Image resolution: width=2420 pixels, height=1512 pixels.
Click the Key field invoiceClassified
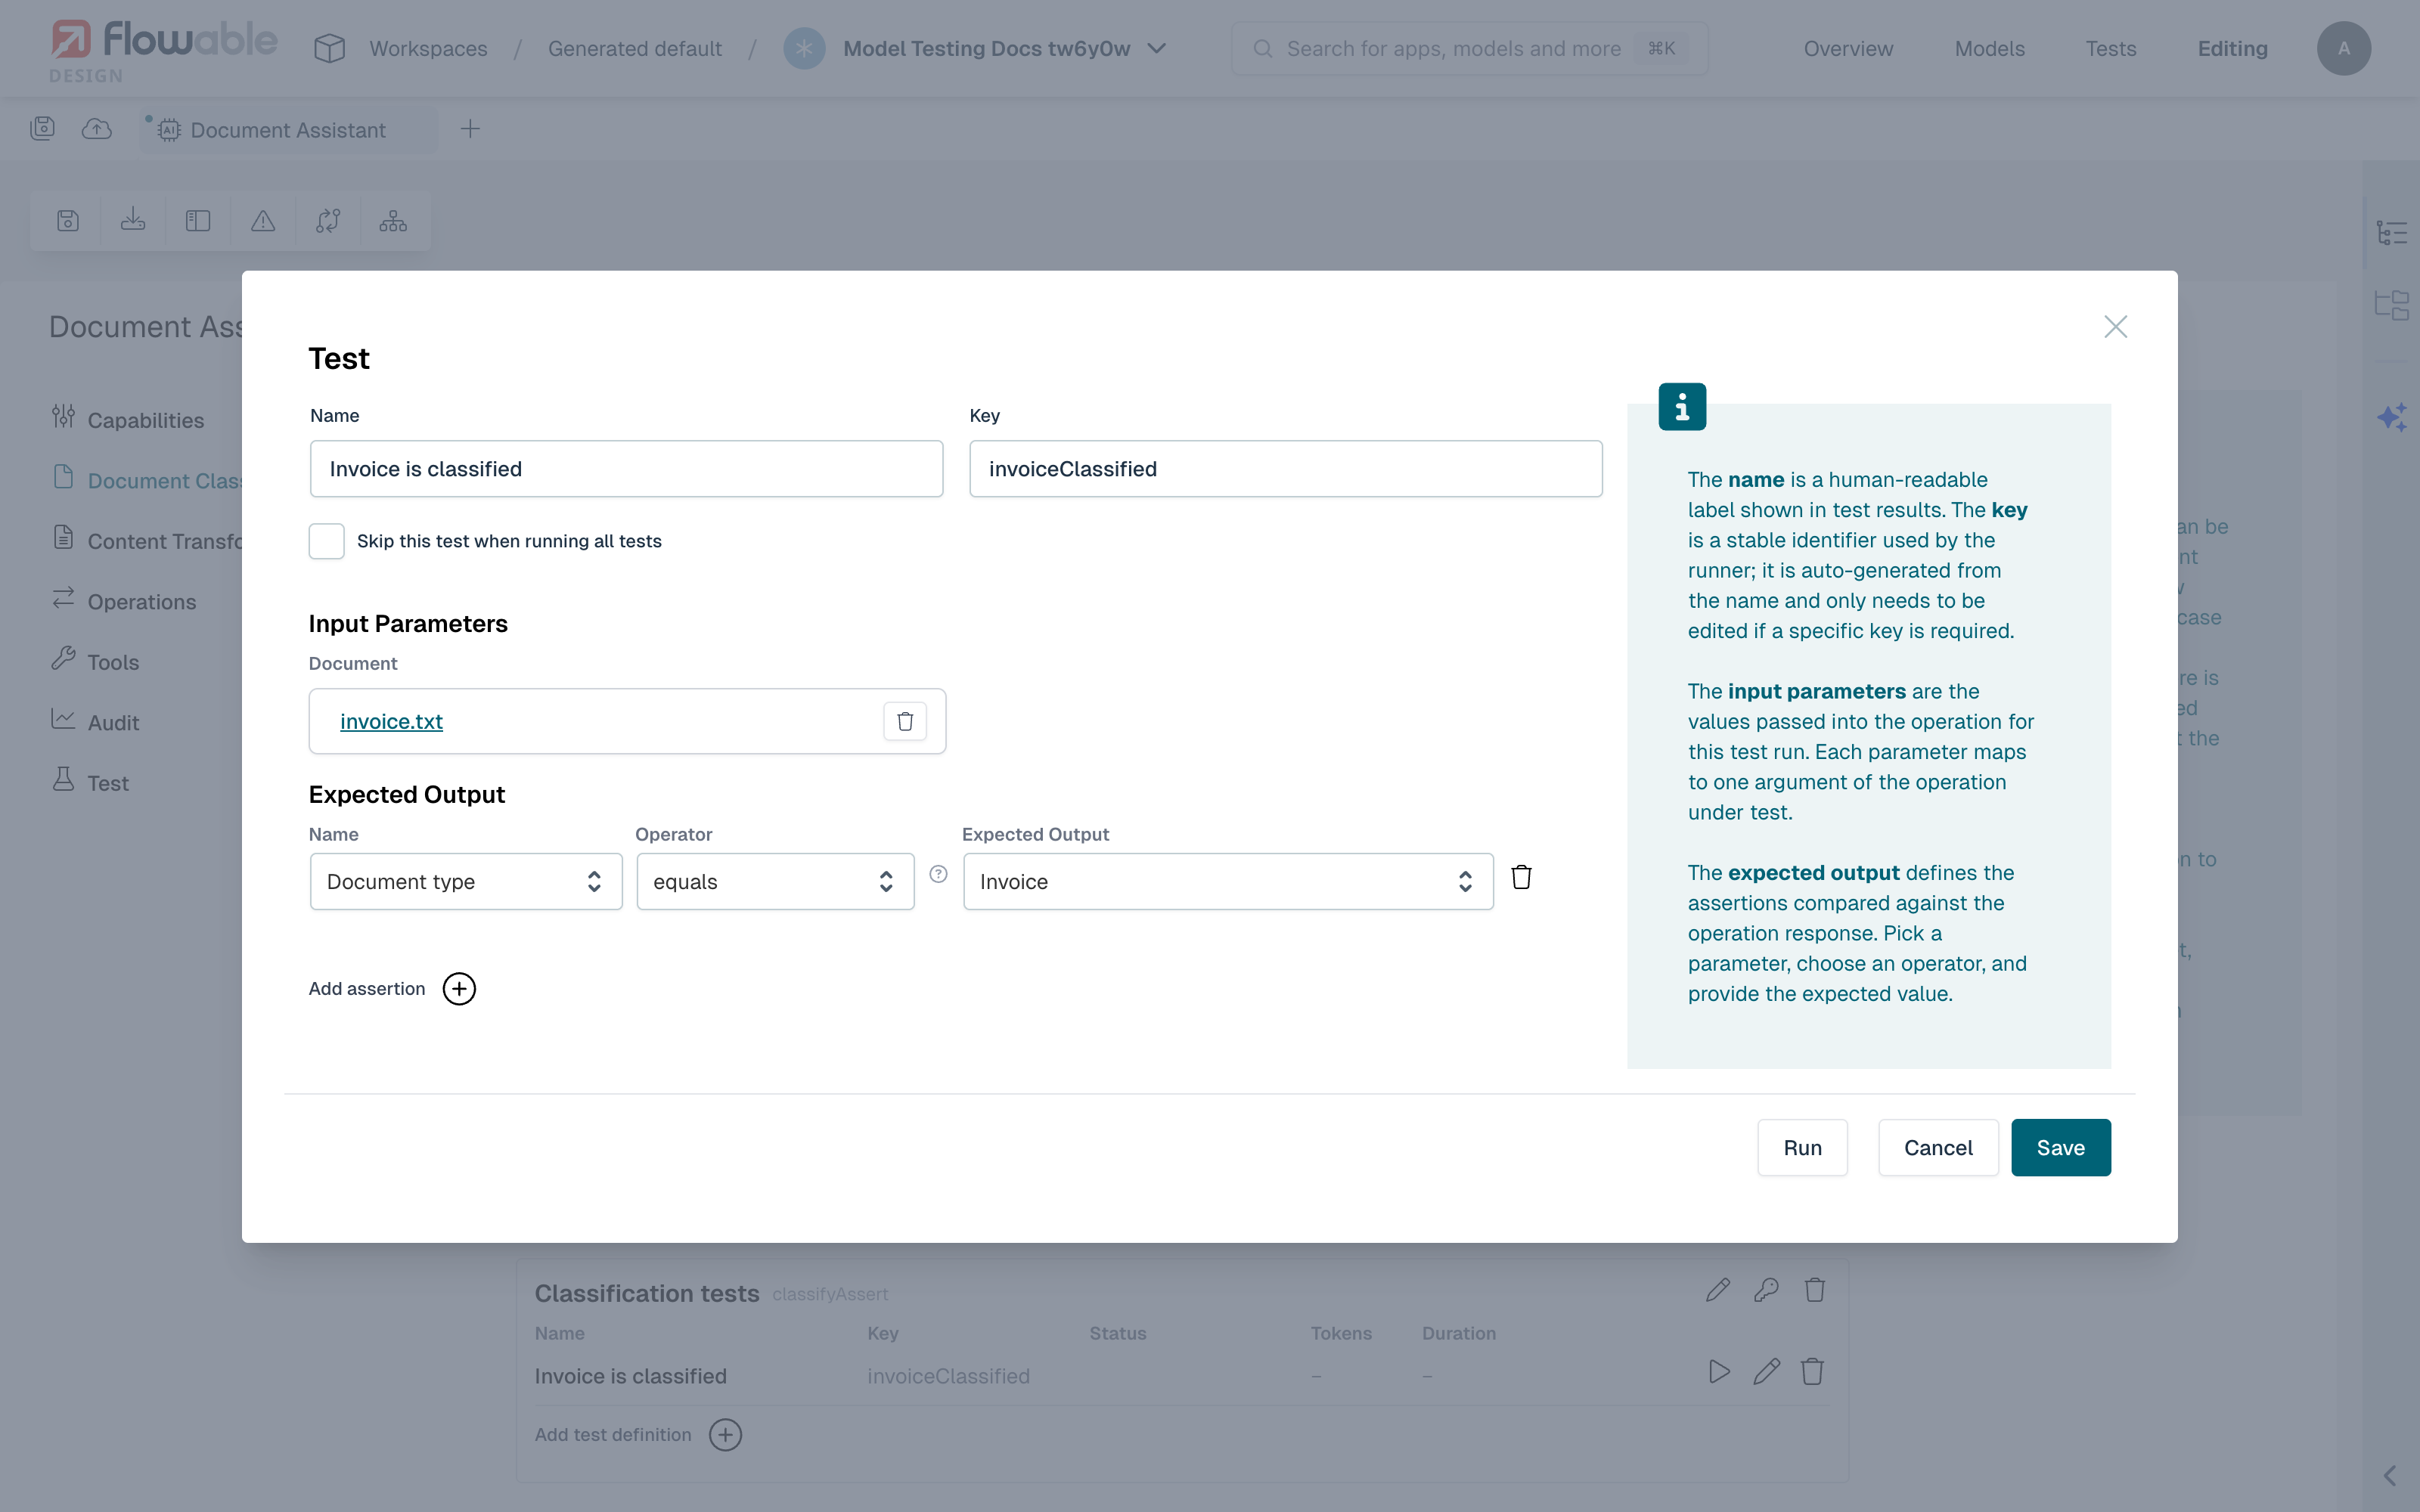click(x=1285, y=469)
